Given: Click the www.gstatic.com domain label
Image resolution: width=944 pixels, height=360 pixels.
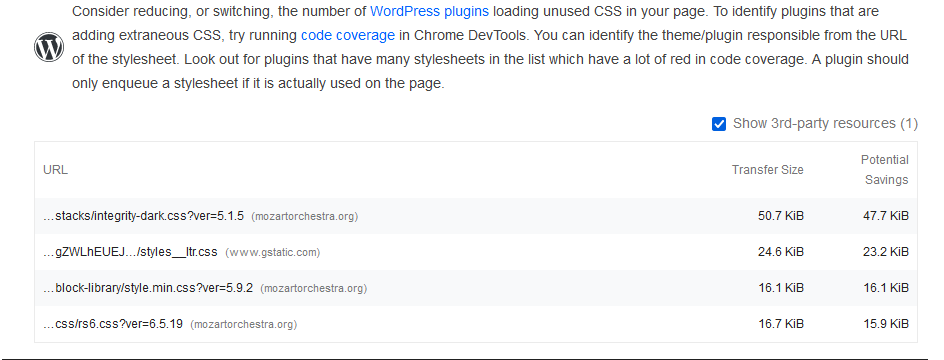Looking at the screenshot, I should click(273, 252).
